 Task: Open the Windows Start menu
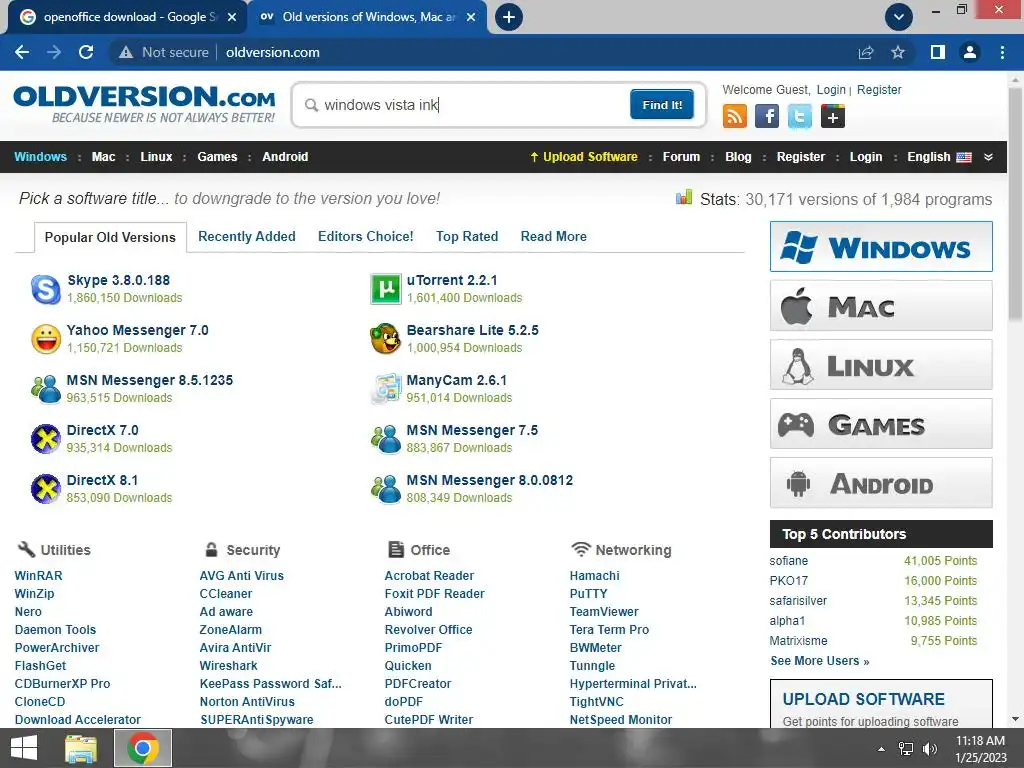[x=24, y=748]
